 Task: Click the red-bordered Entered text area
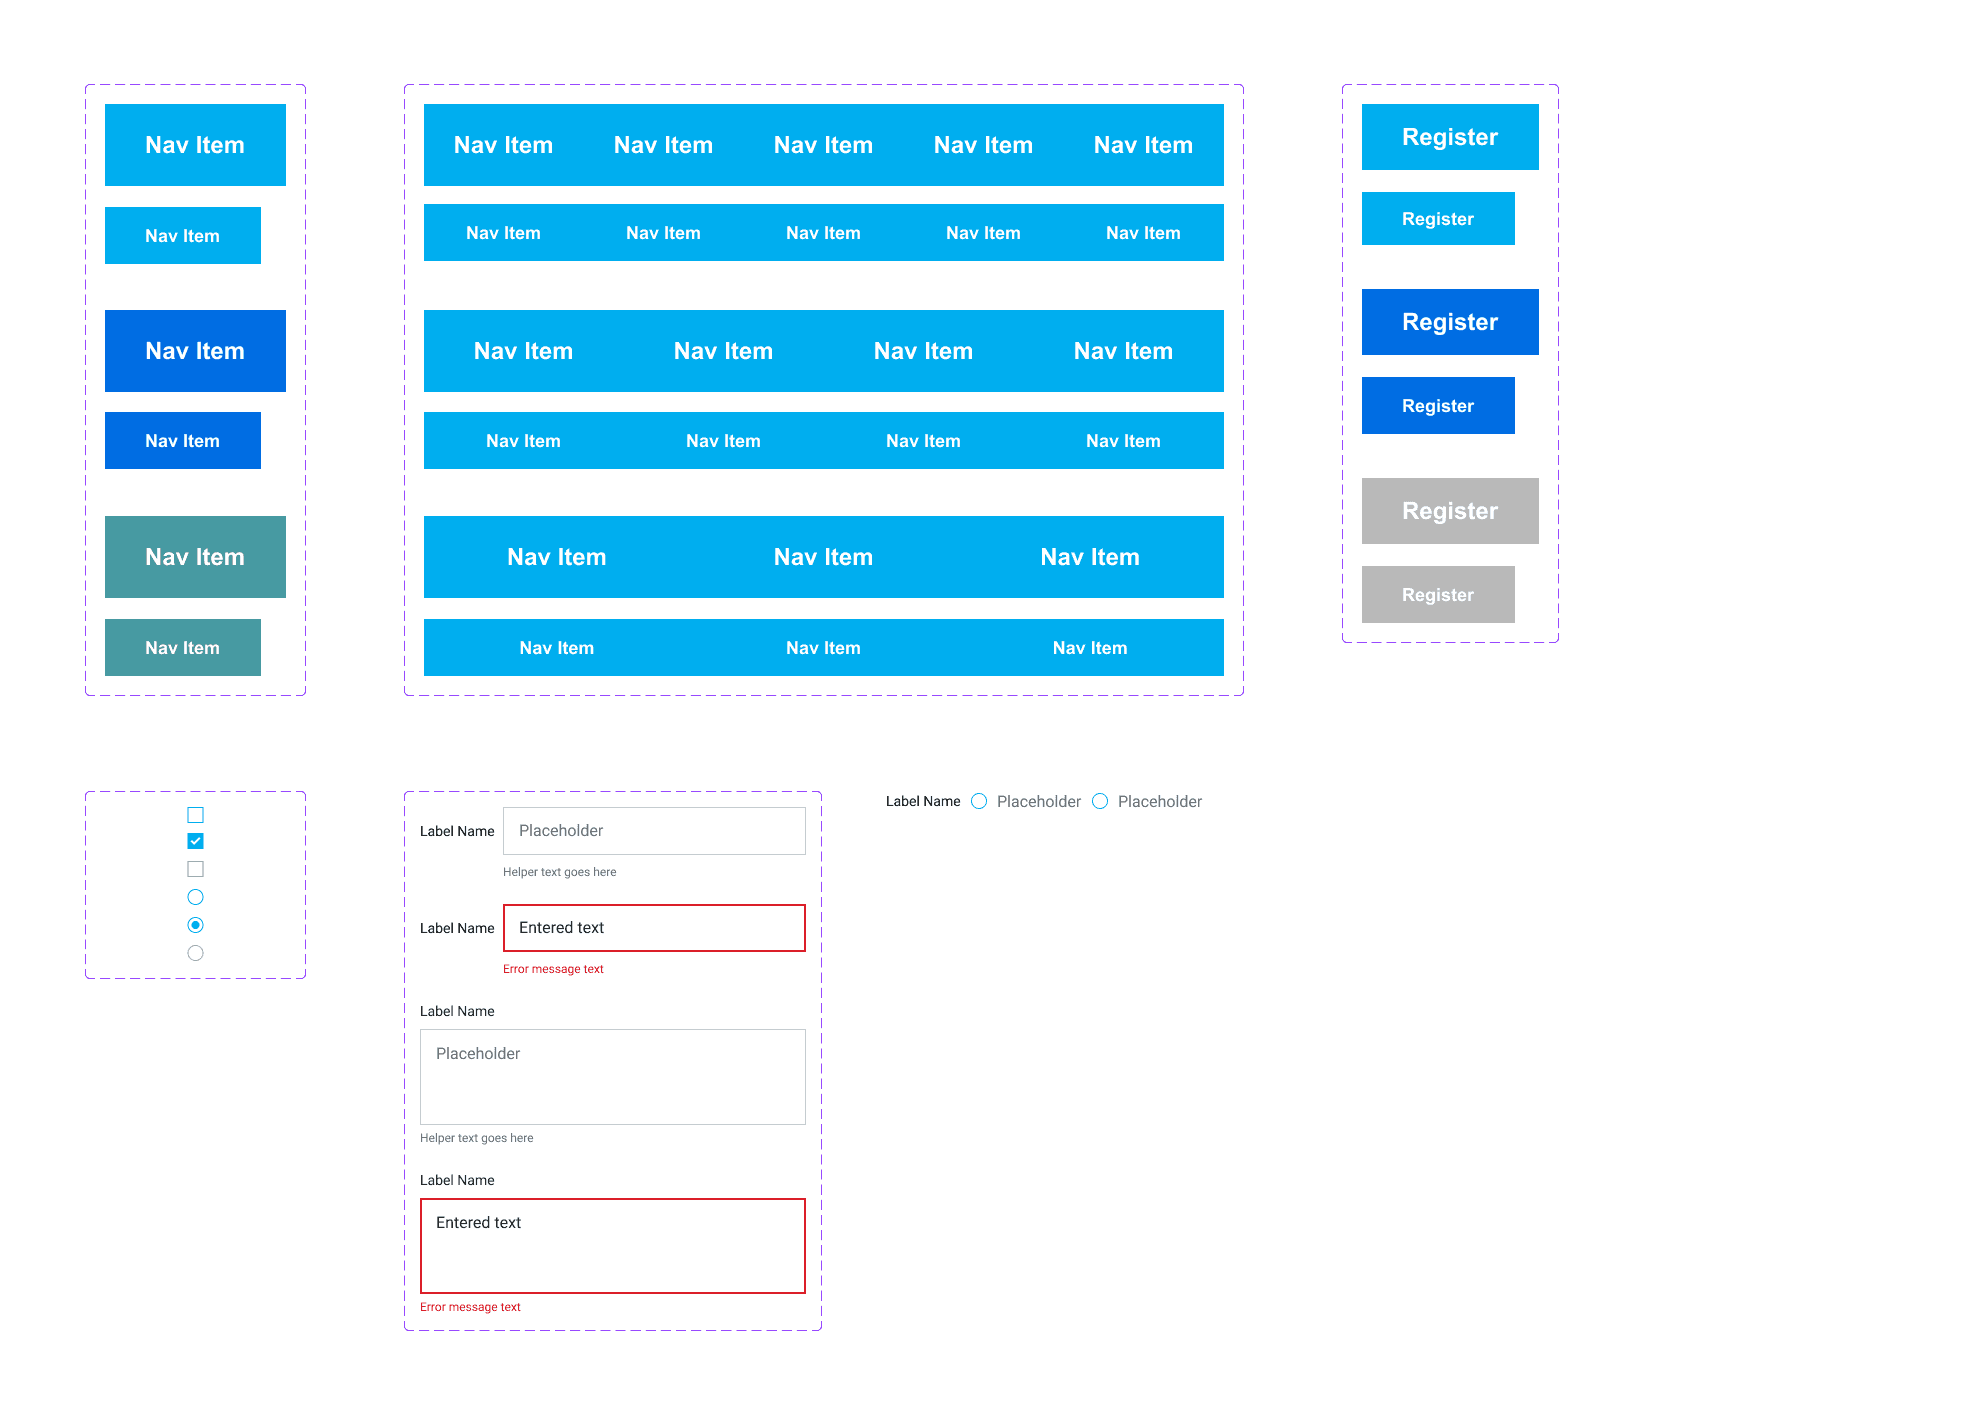click(x=612, y=1246)
